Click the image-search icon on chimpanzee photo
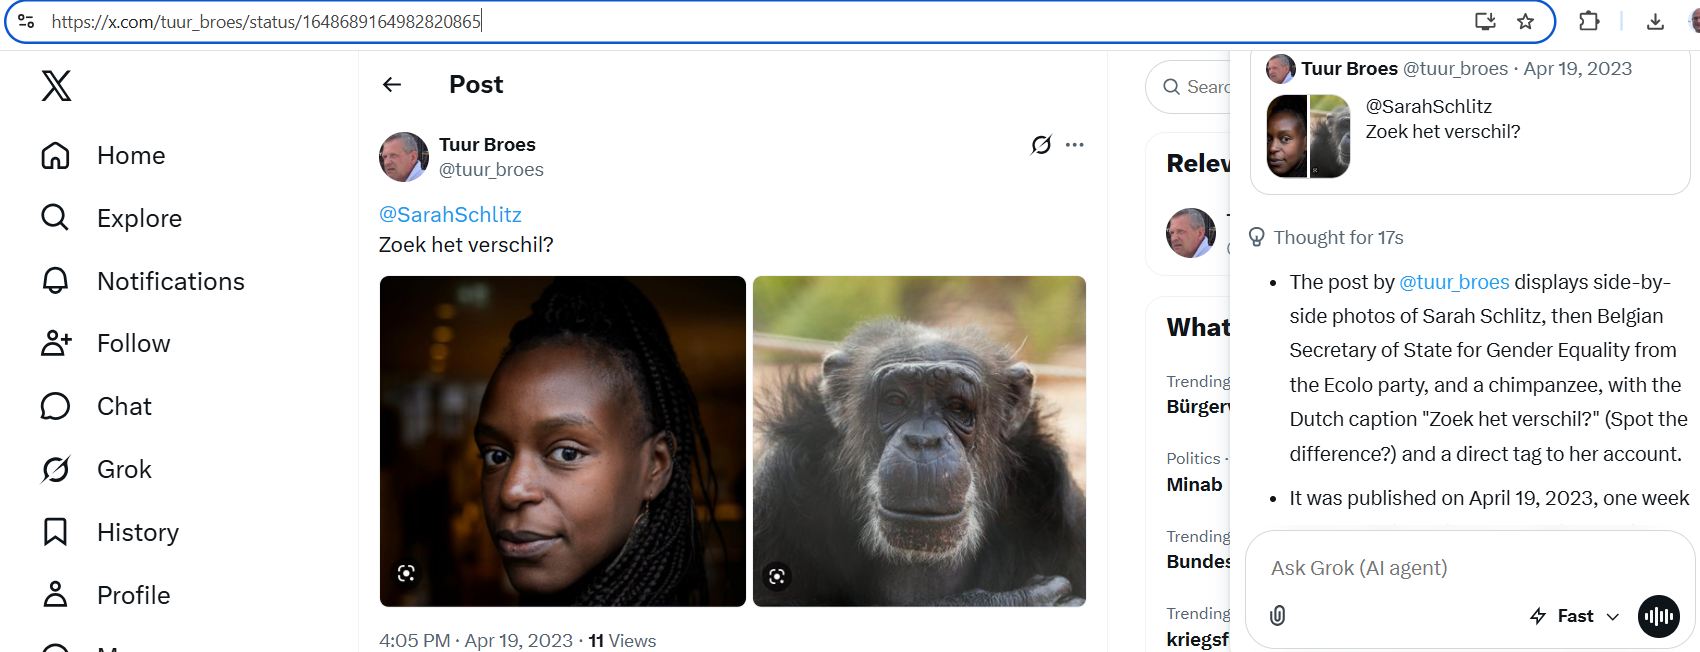1700x652 pixels. (777, 576)
